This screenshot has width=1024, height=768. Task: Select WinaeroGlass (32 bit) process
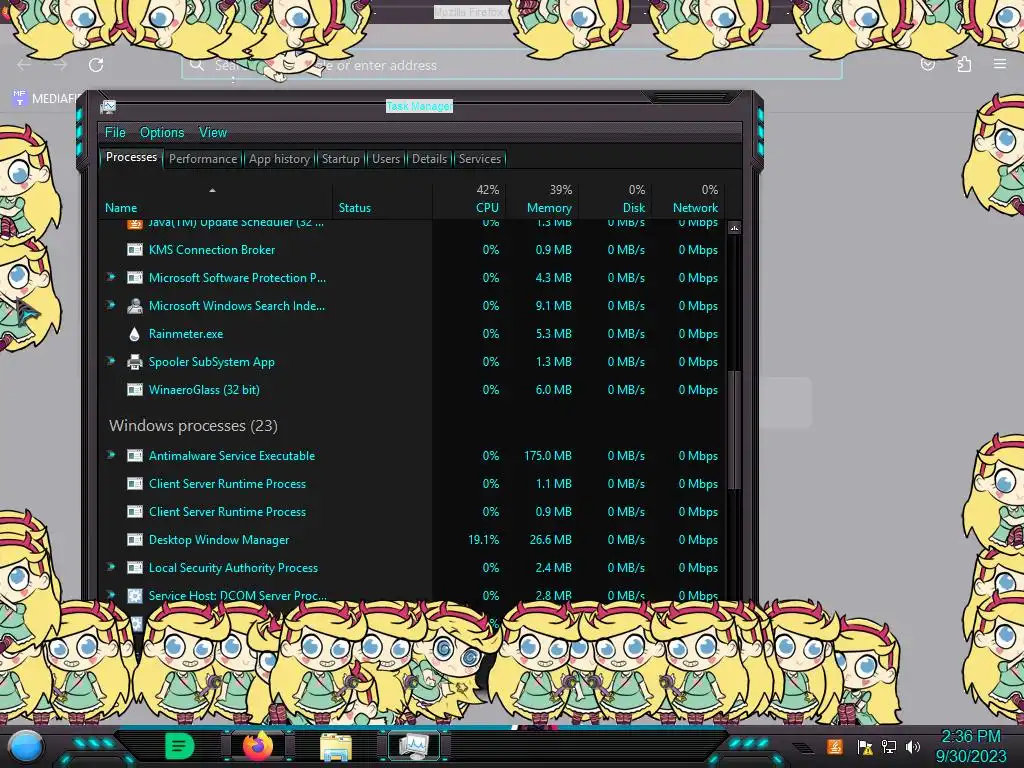pyautogui.click(x=204, y=390)
